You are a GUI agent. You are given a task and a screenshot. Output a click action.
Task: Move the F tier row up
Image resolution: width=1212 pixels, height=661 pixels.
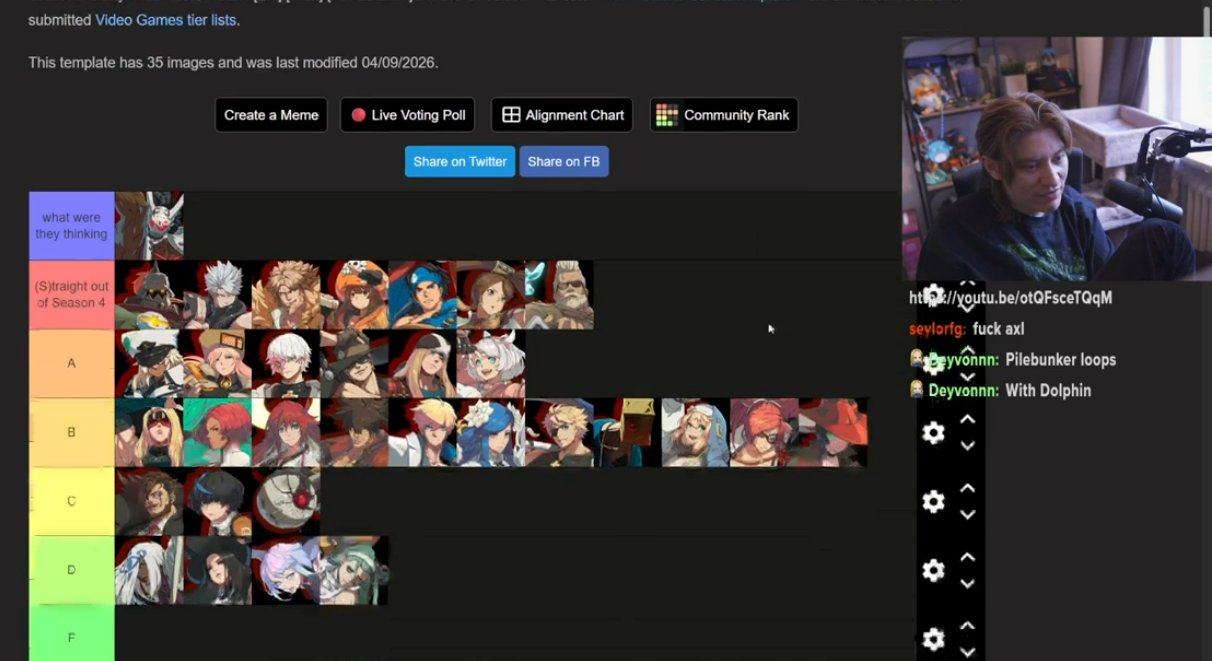tap(967, 627)
